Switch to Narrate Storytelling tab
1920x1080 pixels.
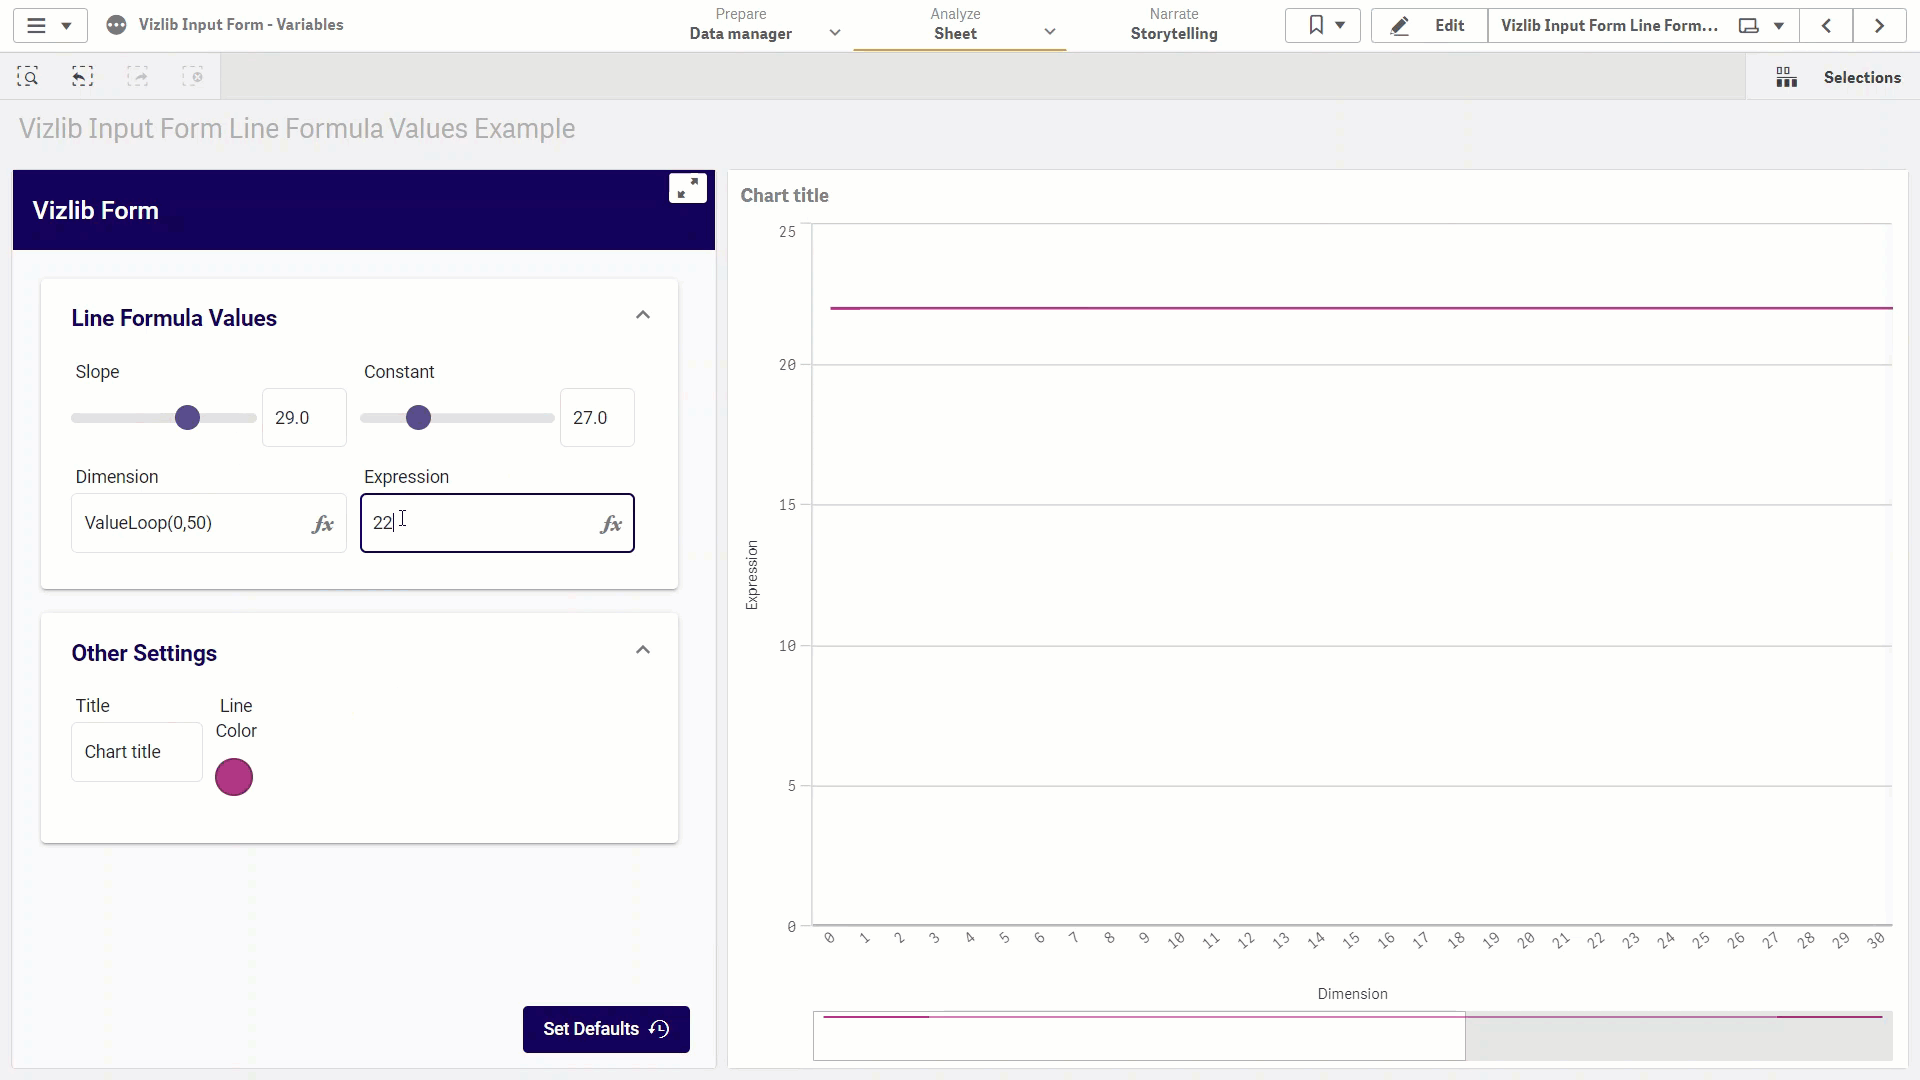[x=1174, y=25]
